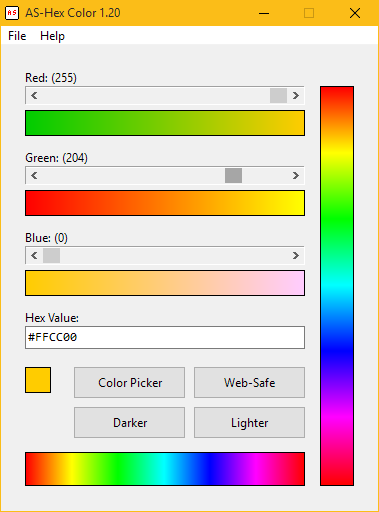Click the Blue slider thumb
379x512 pixels.
point(51,256)
